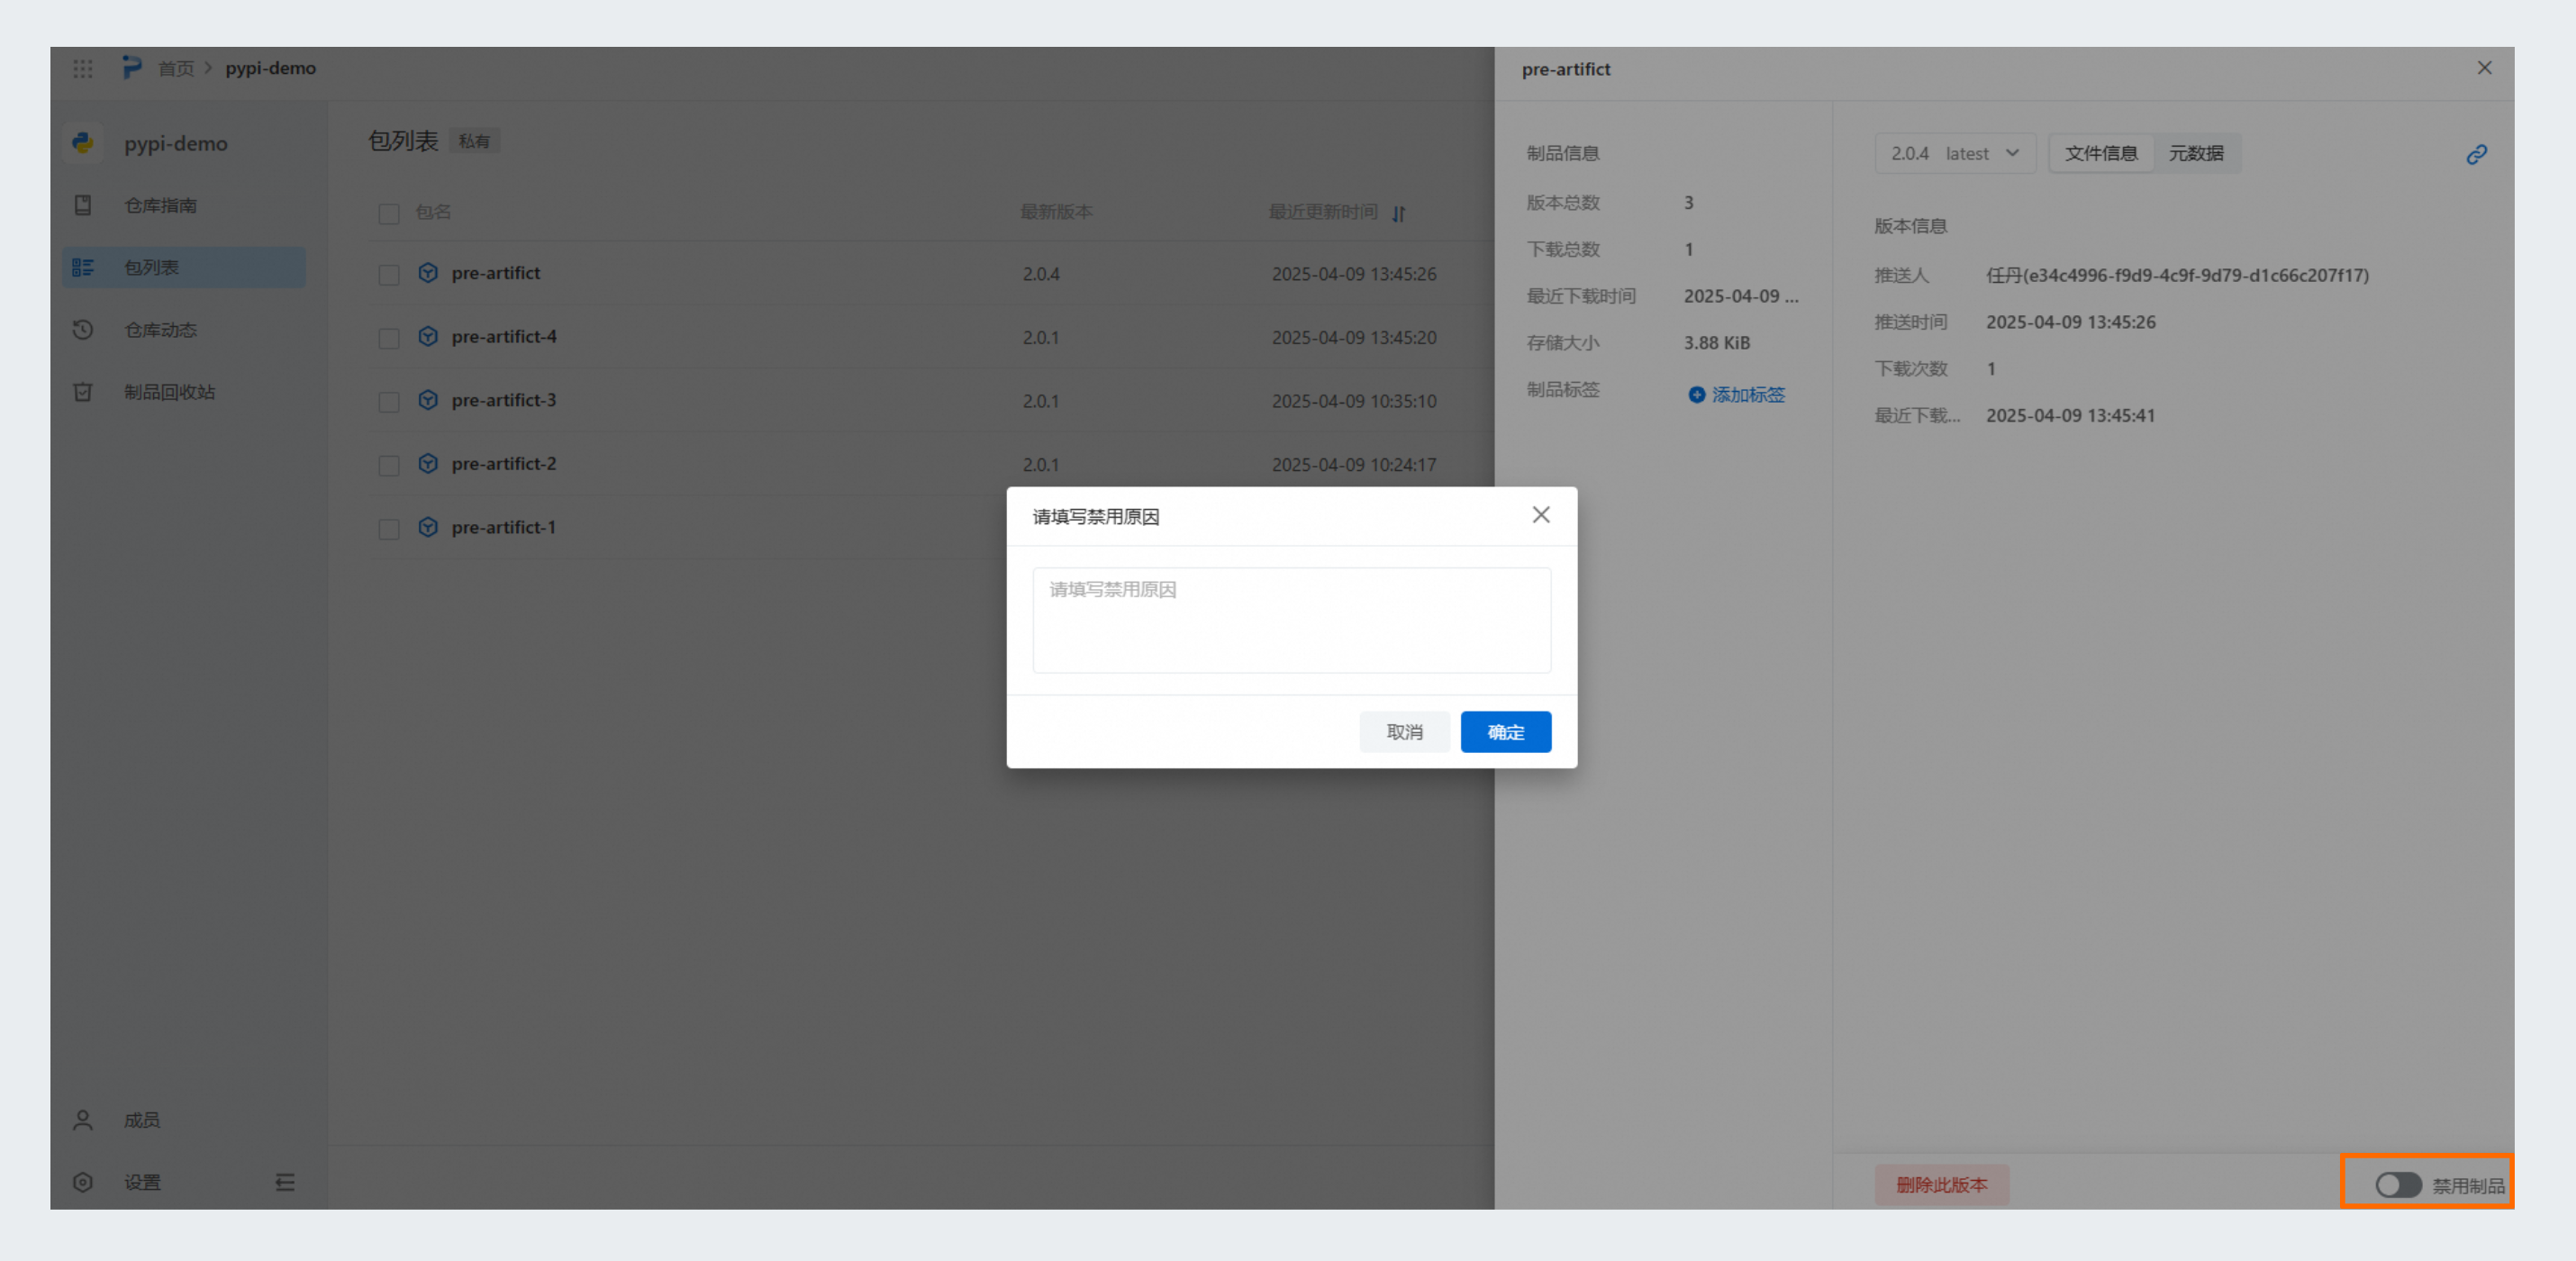Open 仓库动态 from the sidebar
The image size is (2576, 1261).
tap(160, 330)
